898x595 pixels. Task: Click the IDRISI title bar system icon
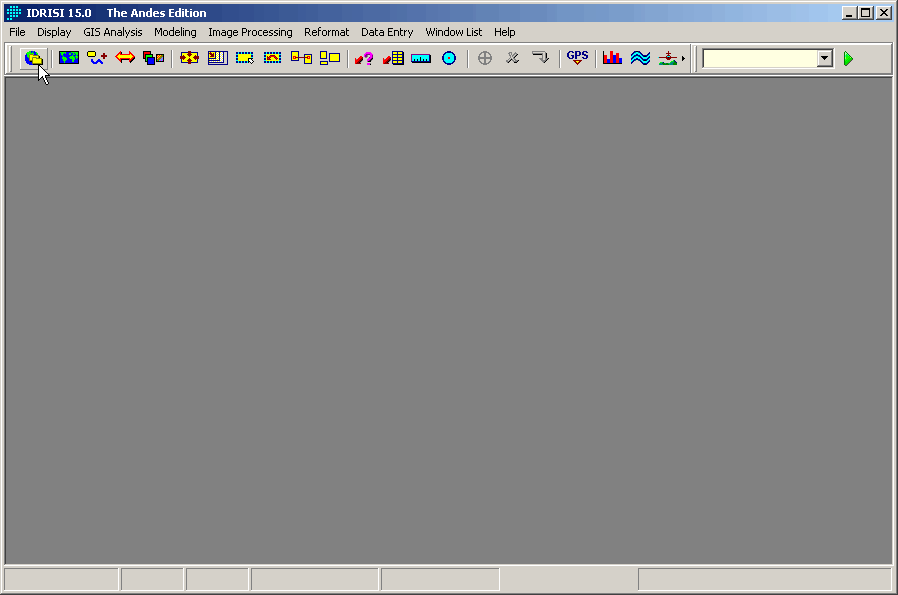coord(14,13)
